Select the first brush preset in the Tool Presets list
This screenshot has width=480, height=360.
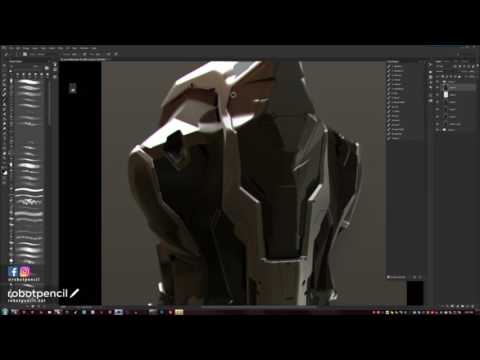tap(396, 66)
